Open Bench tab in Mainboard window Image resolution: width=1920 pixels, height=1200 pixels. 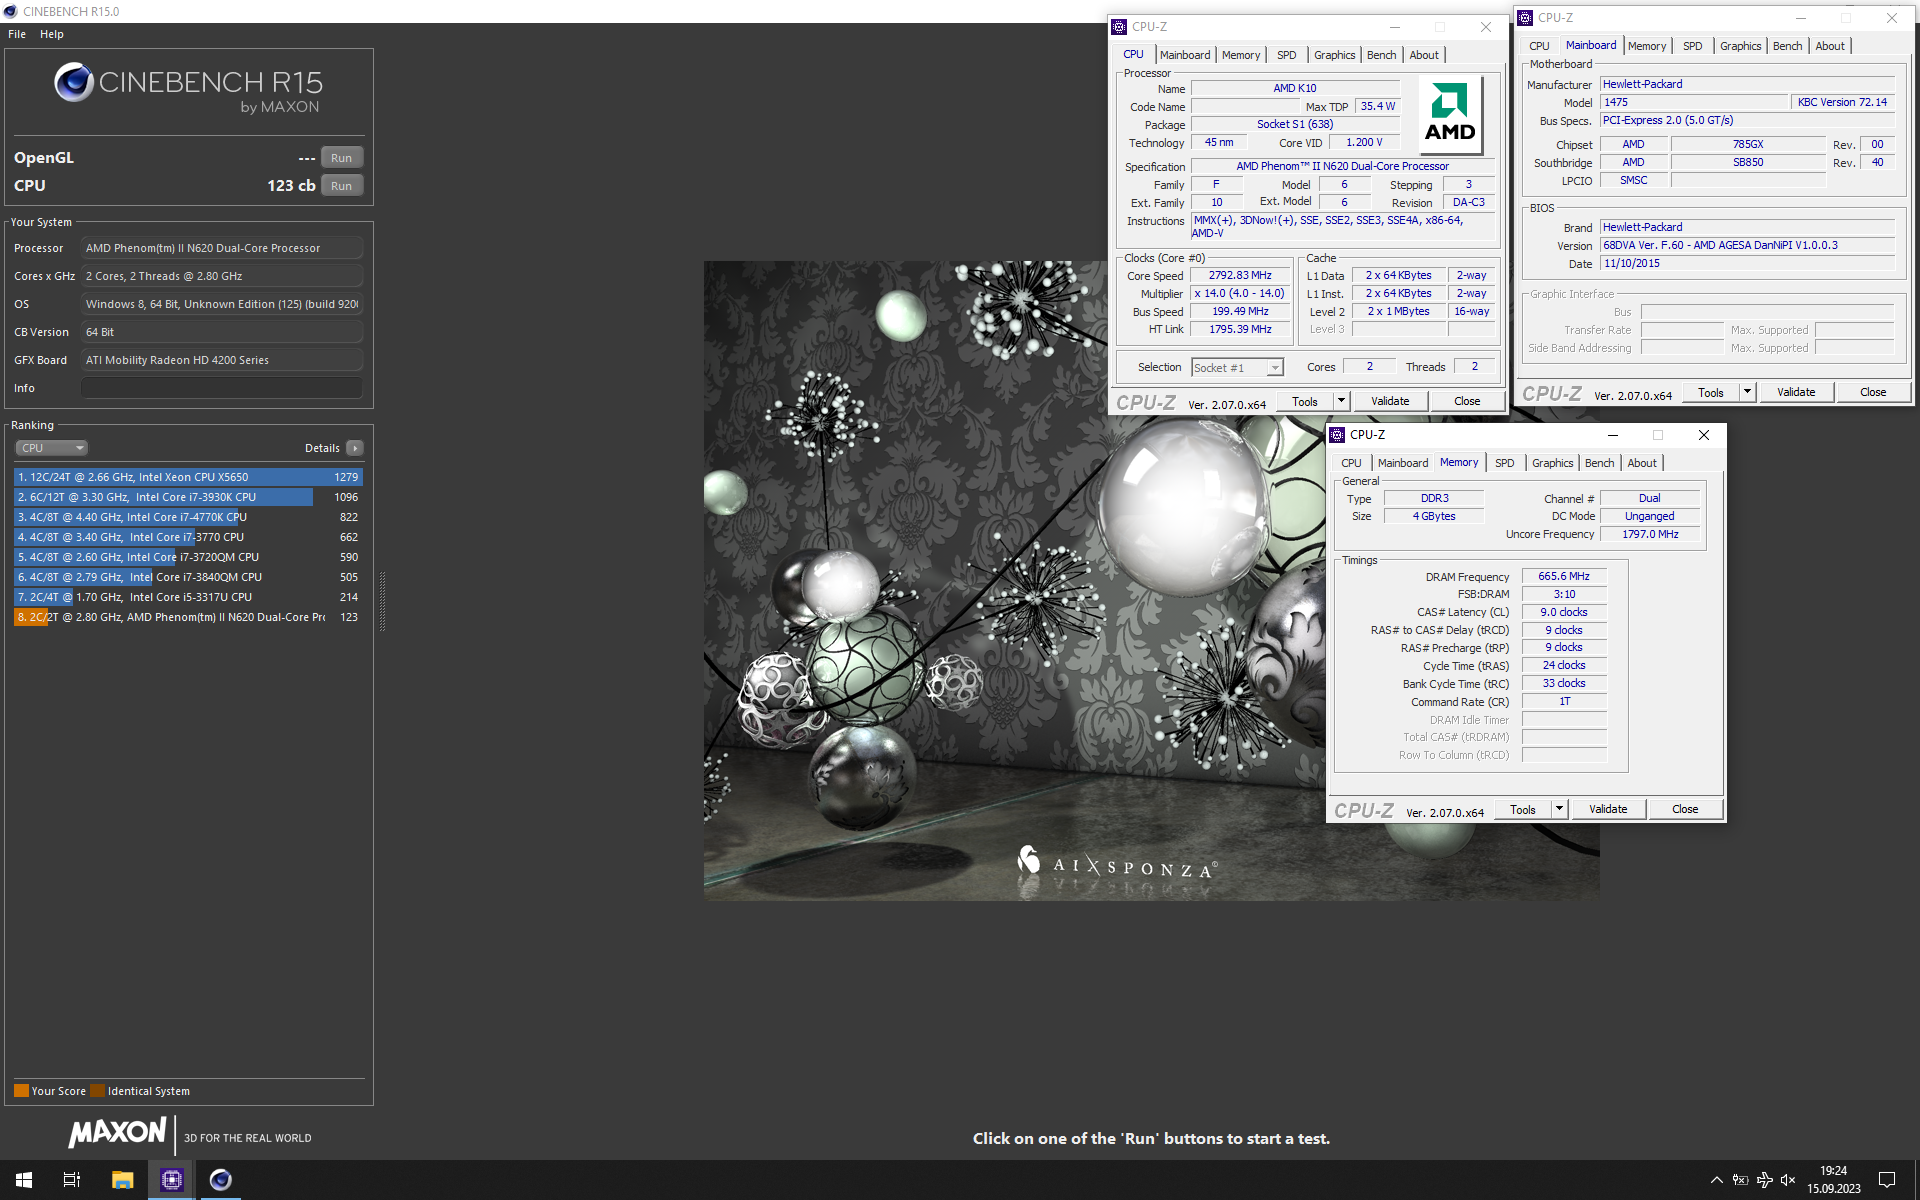1788,46
